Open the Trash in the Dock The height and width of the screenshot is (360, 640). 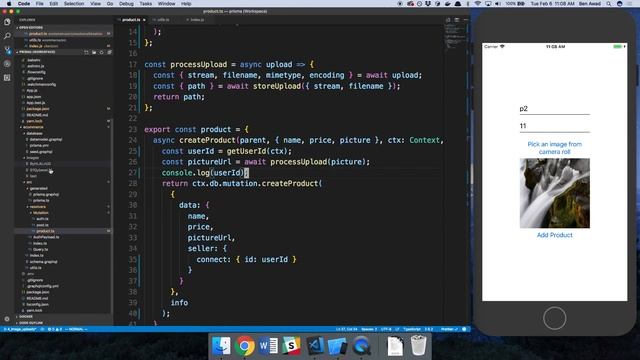[418, 346]
